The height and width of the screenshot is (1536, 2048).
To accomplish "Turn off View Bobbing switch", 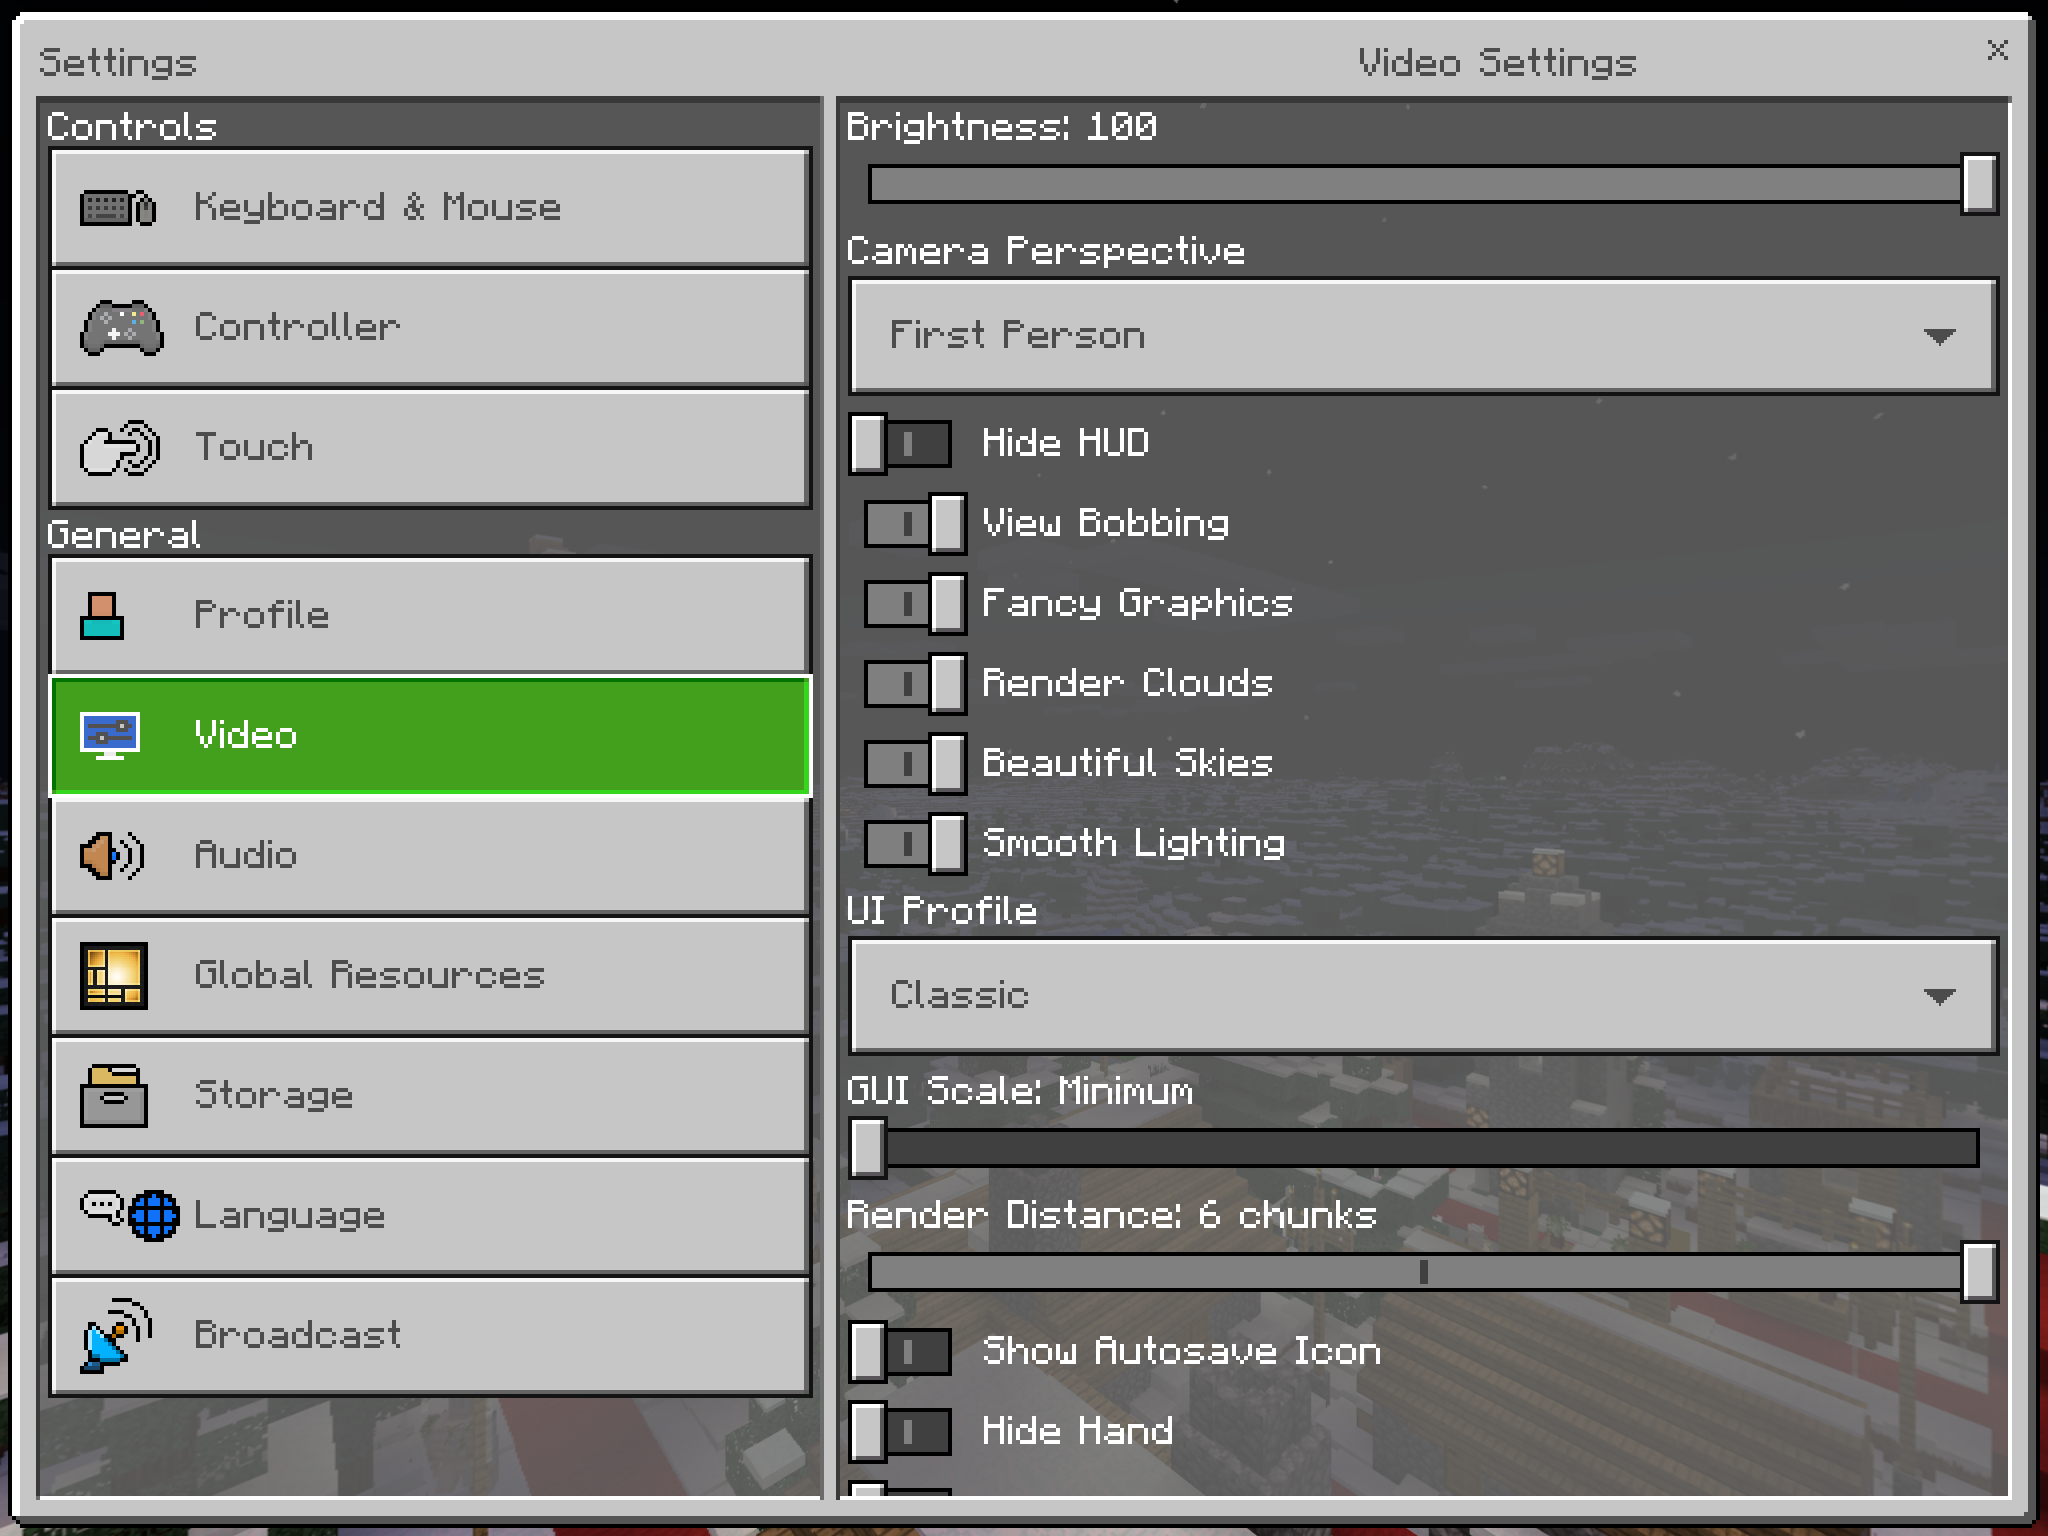I will coord(915,523).
